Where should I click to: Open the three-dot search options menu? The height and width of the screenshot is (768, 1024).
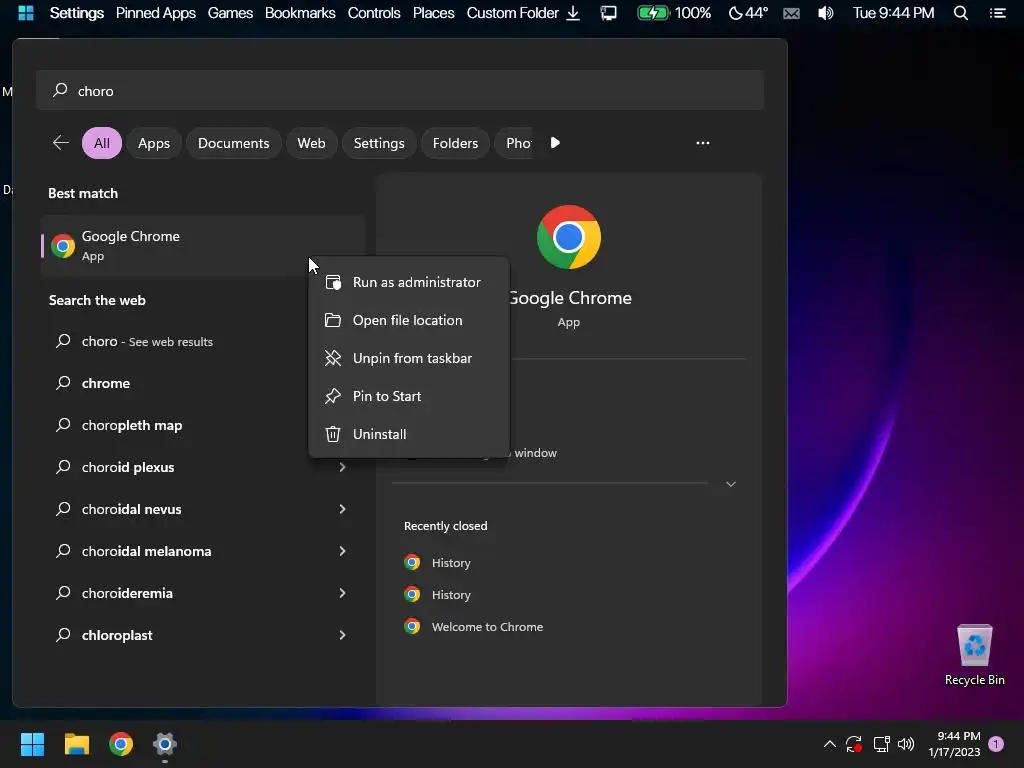[703, 143]
